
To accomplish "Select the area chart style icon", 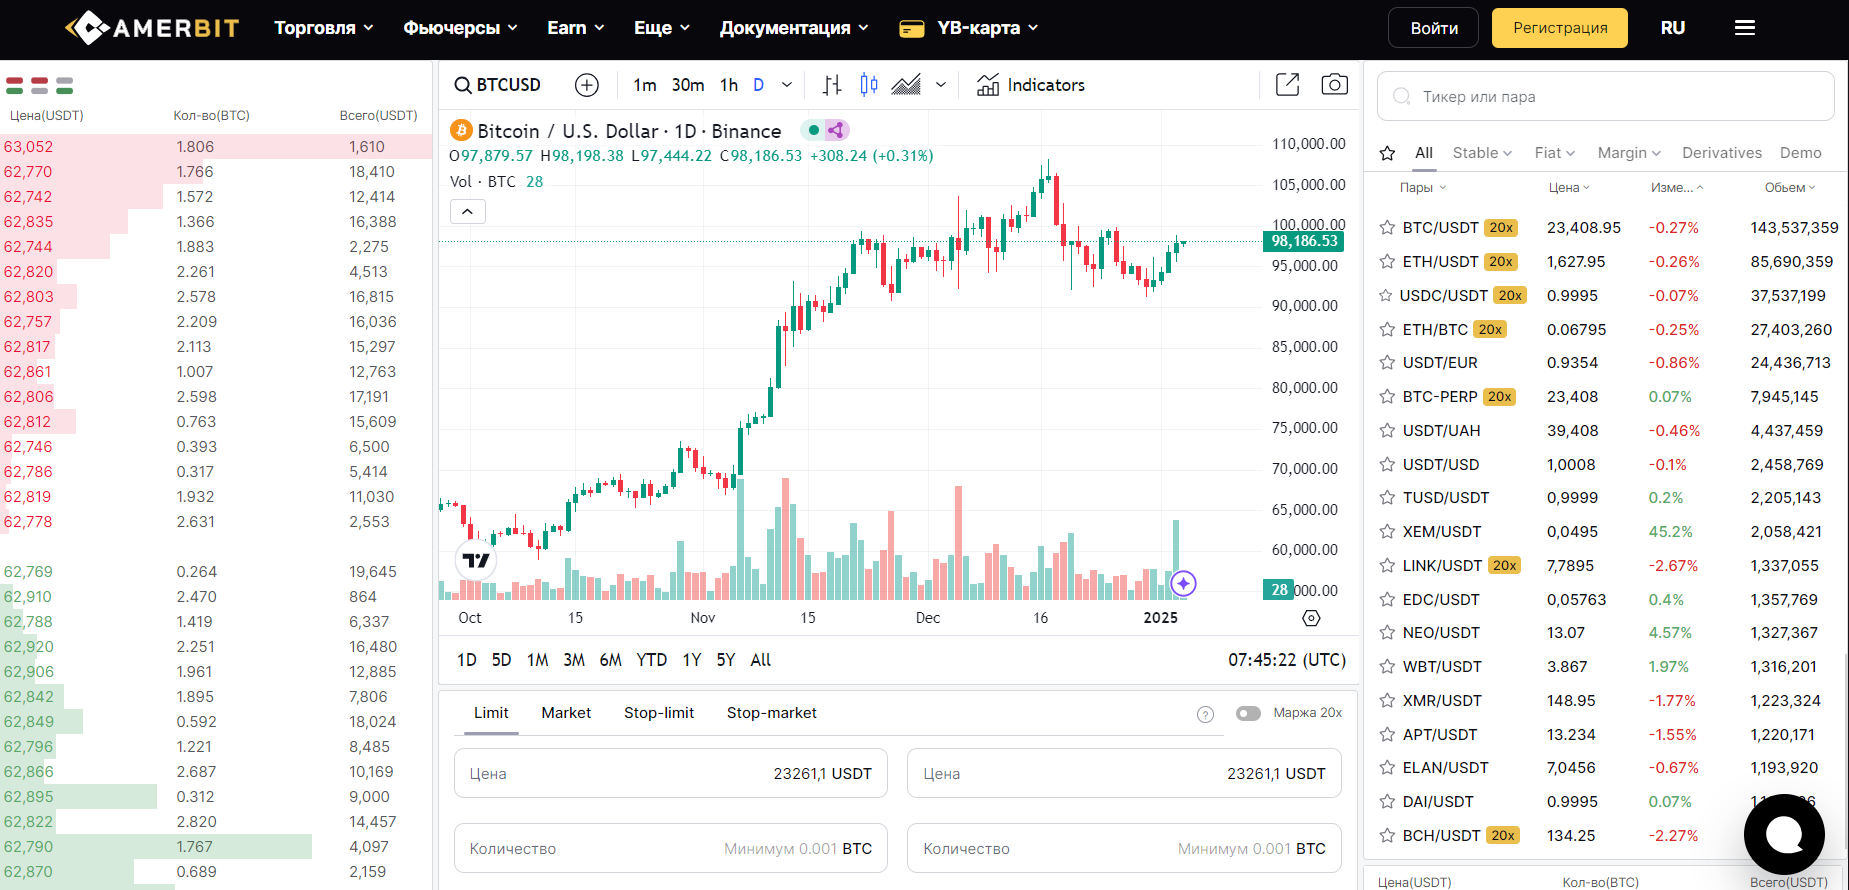I will (x=906, y=85).
